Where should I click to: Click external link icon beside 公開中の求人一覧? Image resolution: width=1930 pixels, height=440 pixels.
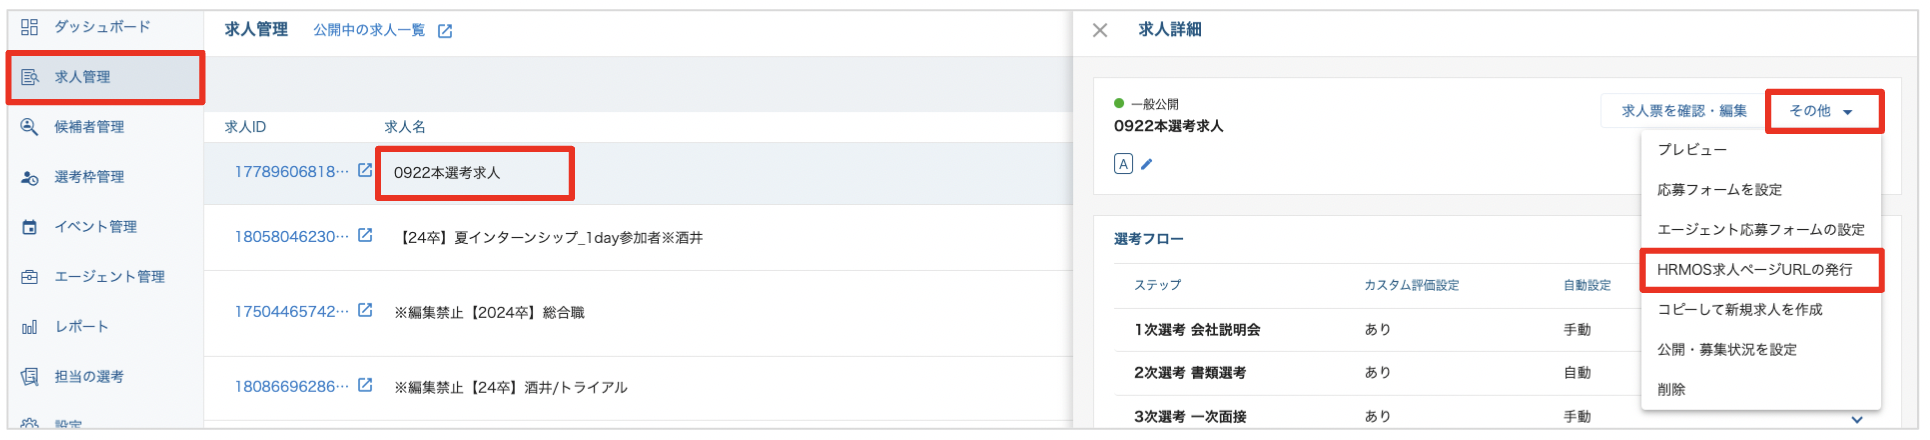(445, 31)
